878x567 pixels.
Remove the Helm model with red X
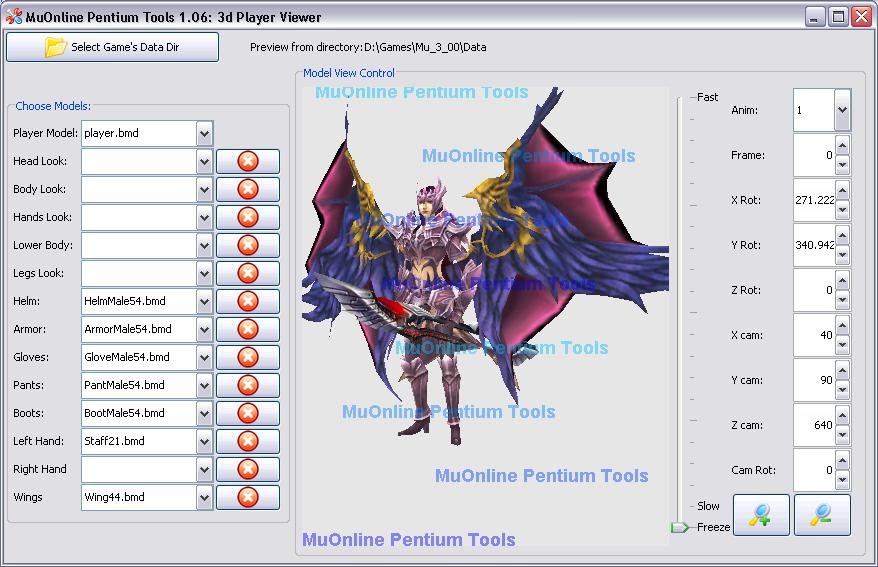(247, 301)
